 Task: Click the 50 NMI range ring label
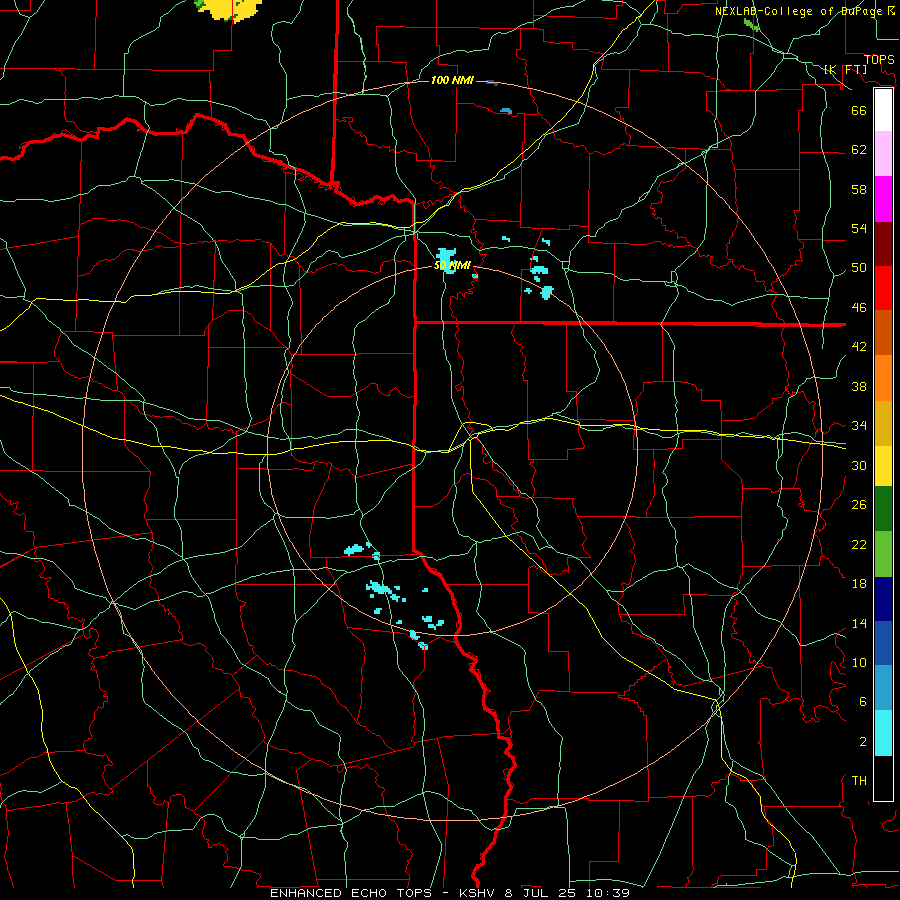[x=452, y=265]
